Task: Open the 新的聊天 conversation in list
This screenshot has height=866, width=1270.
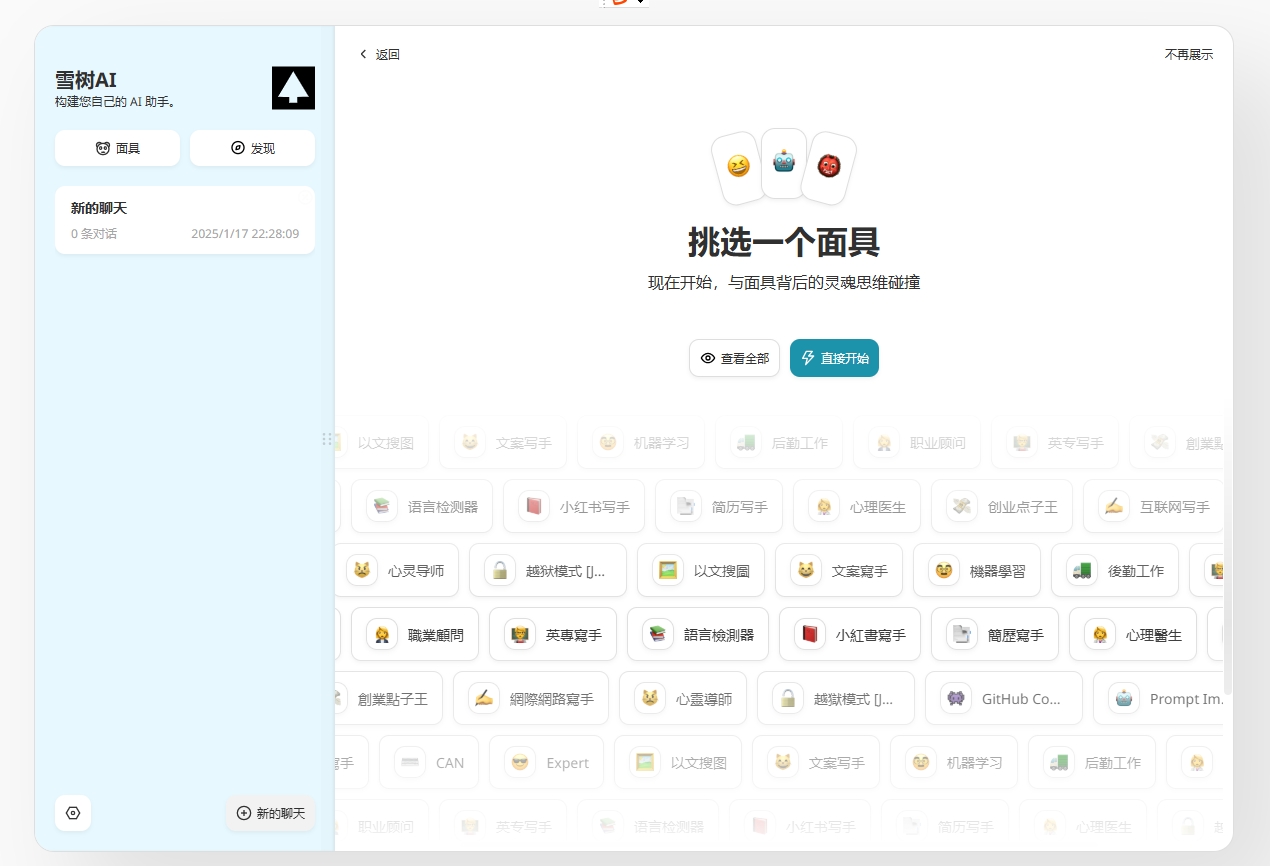Action: tap(185, 220)
